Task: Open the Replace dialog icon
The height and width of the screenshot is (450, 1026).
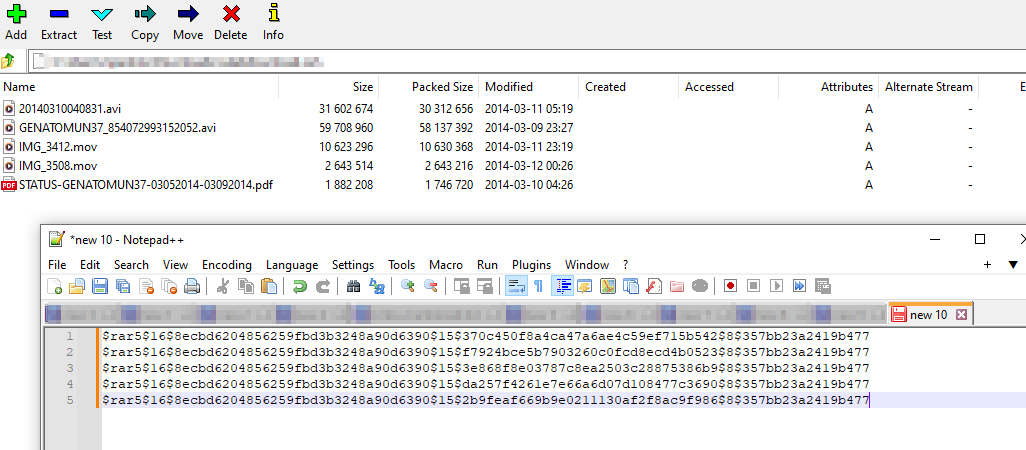Action: point(377,286)
